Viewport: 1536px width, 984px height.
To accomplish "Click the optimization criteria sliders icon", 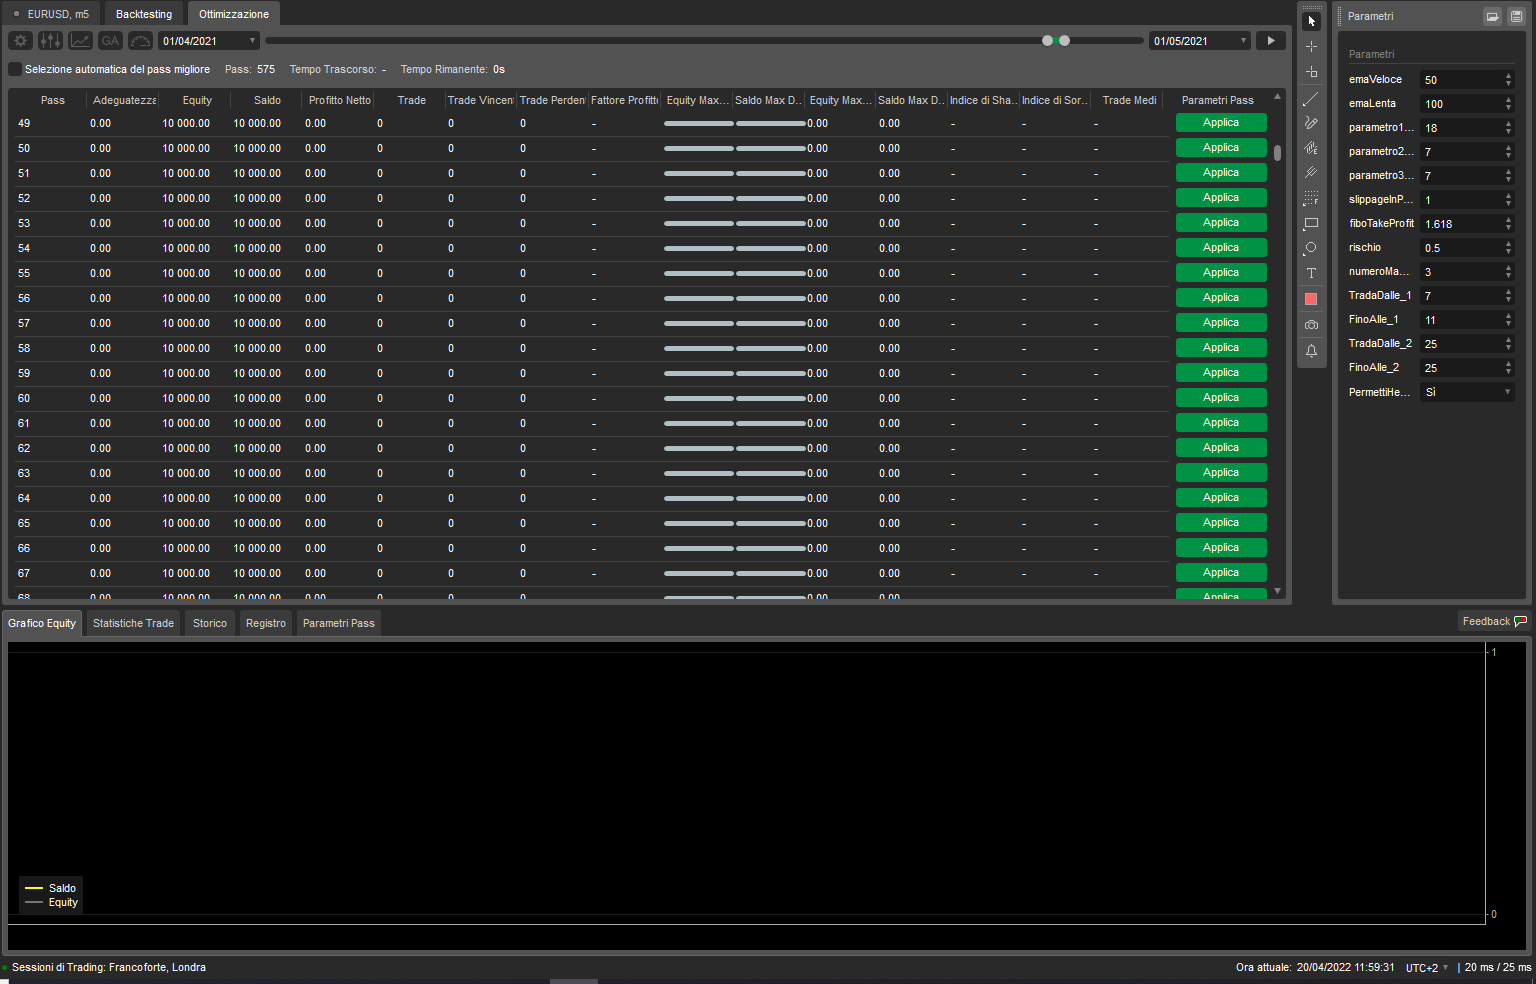I will click(x=50, y=41).
